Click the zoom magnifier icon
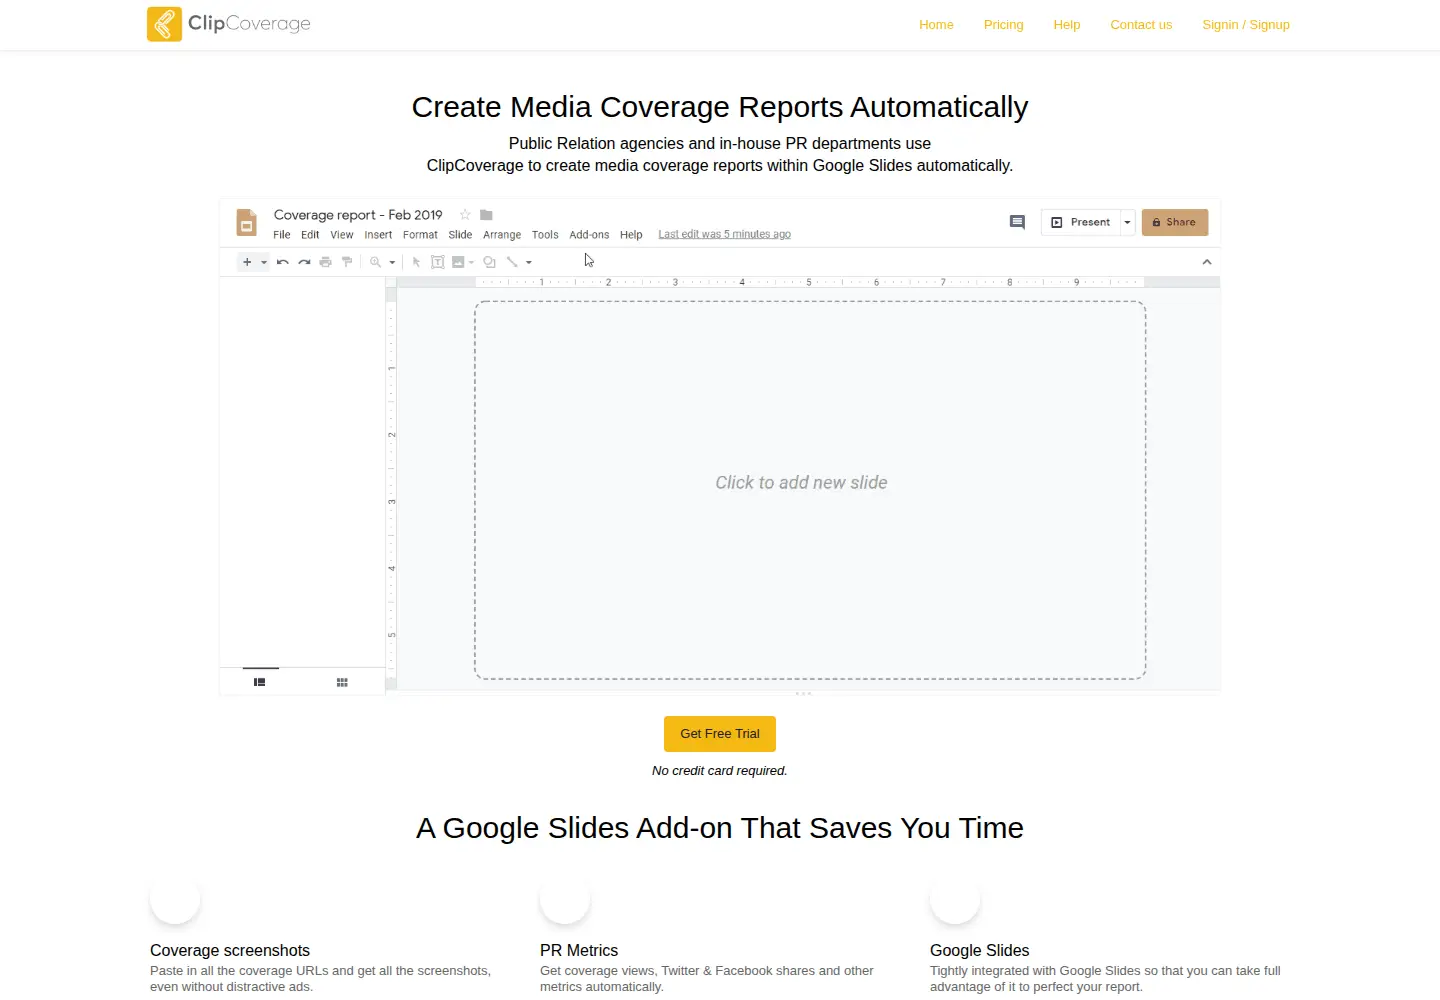Viewport: 1440px width, 1000px height. [x=375, y=262]
